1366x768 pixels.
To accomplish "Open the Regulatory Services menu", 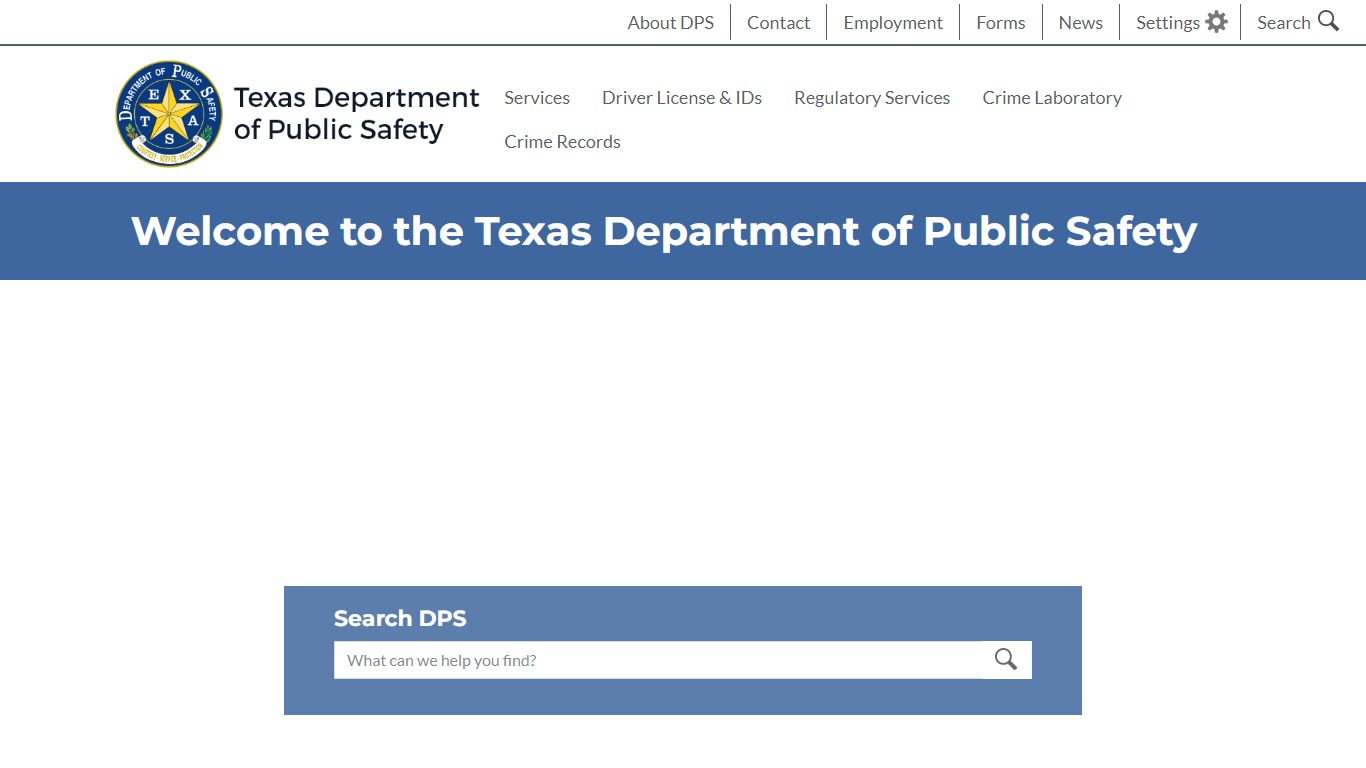I will (872, 98).
